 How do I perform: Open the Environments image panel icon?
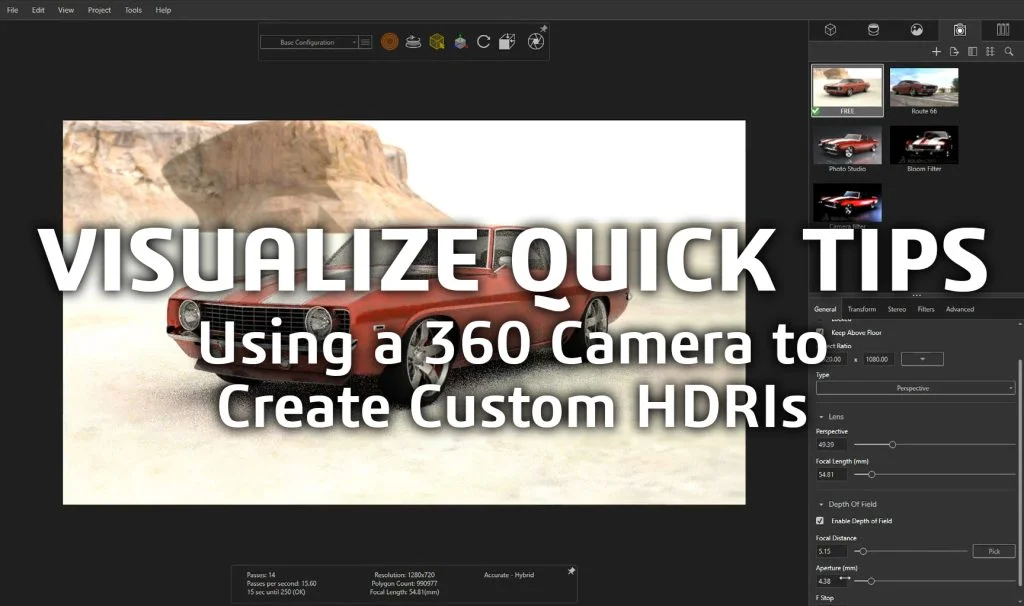point(915,29)
